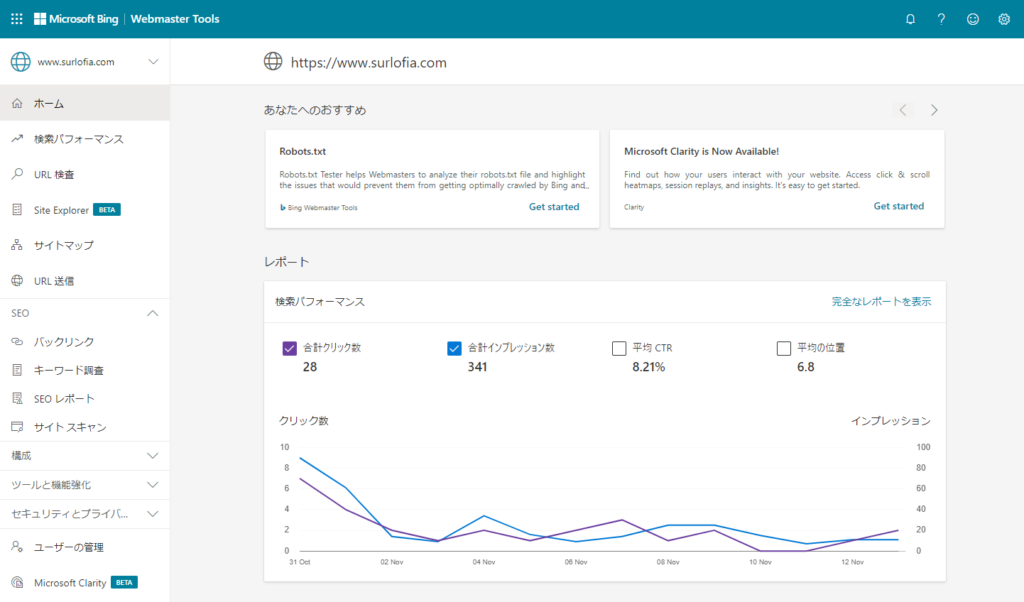Click the next arrow for recommendations carousel
1024x602 pixels.
pyautogui.click(x=933, y=110)
